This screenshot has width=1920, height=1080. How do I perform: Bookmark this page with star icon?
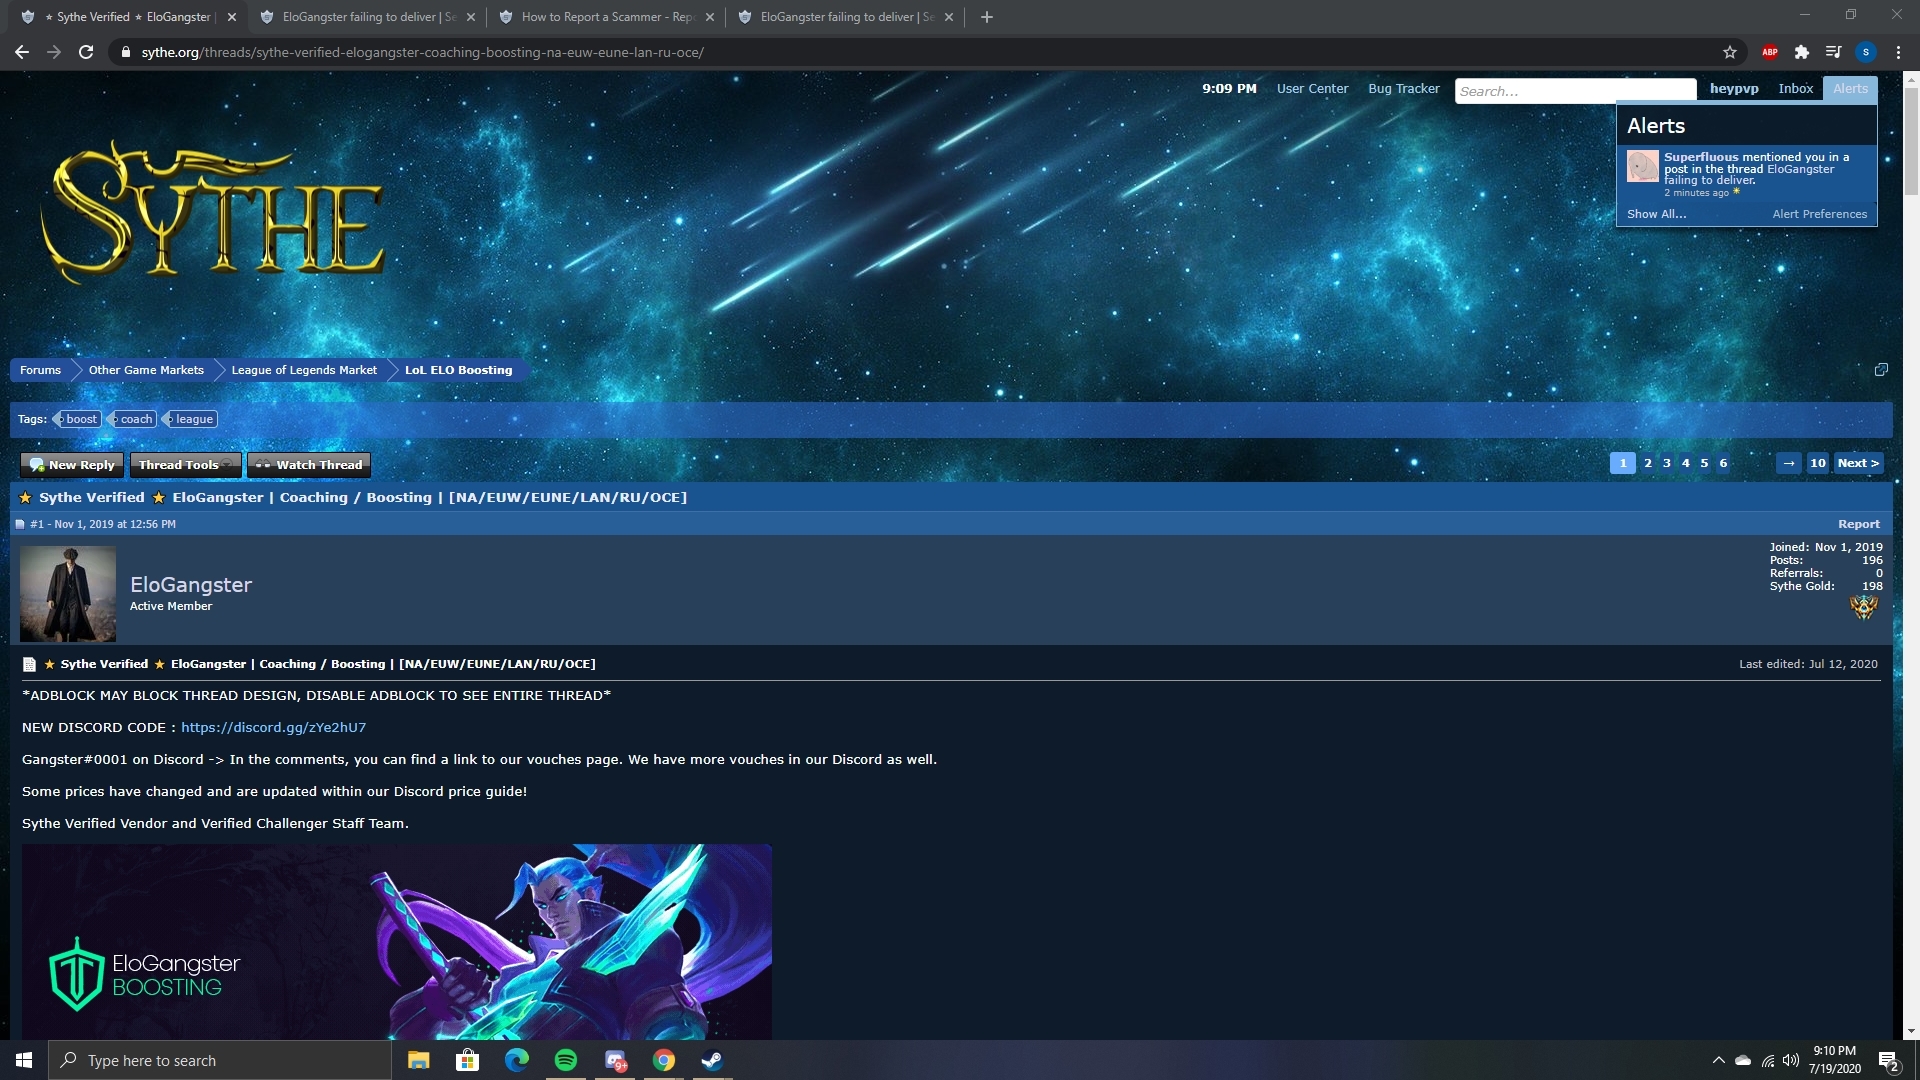[1729, 52]
